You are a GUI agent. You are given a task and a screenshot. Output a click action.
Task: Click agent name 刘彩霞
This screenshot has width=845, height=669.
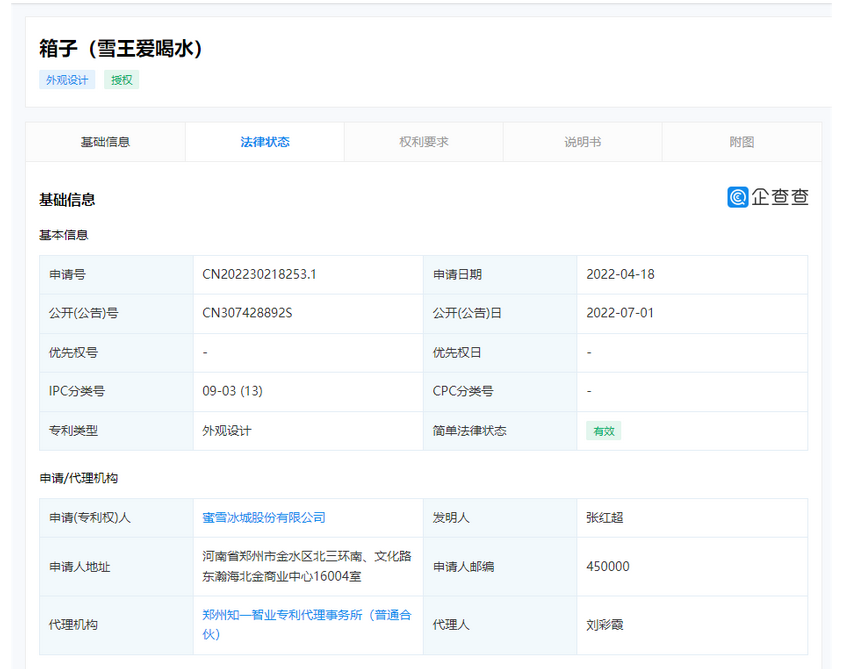pyautogui.click(x=605, y=625)
